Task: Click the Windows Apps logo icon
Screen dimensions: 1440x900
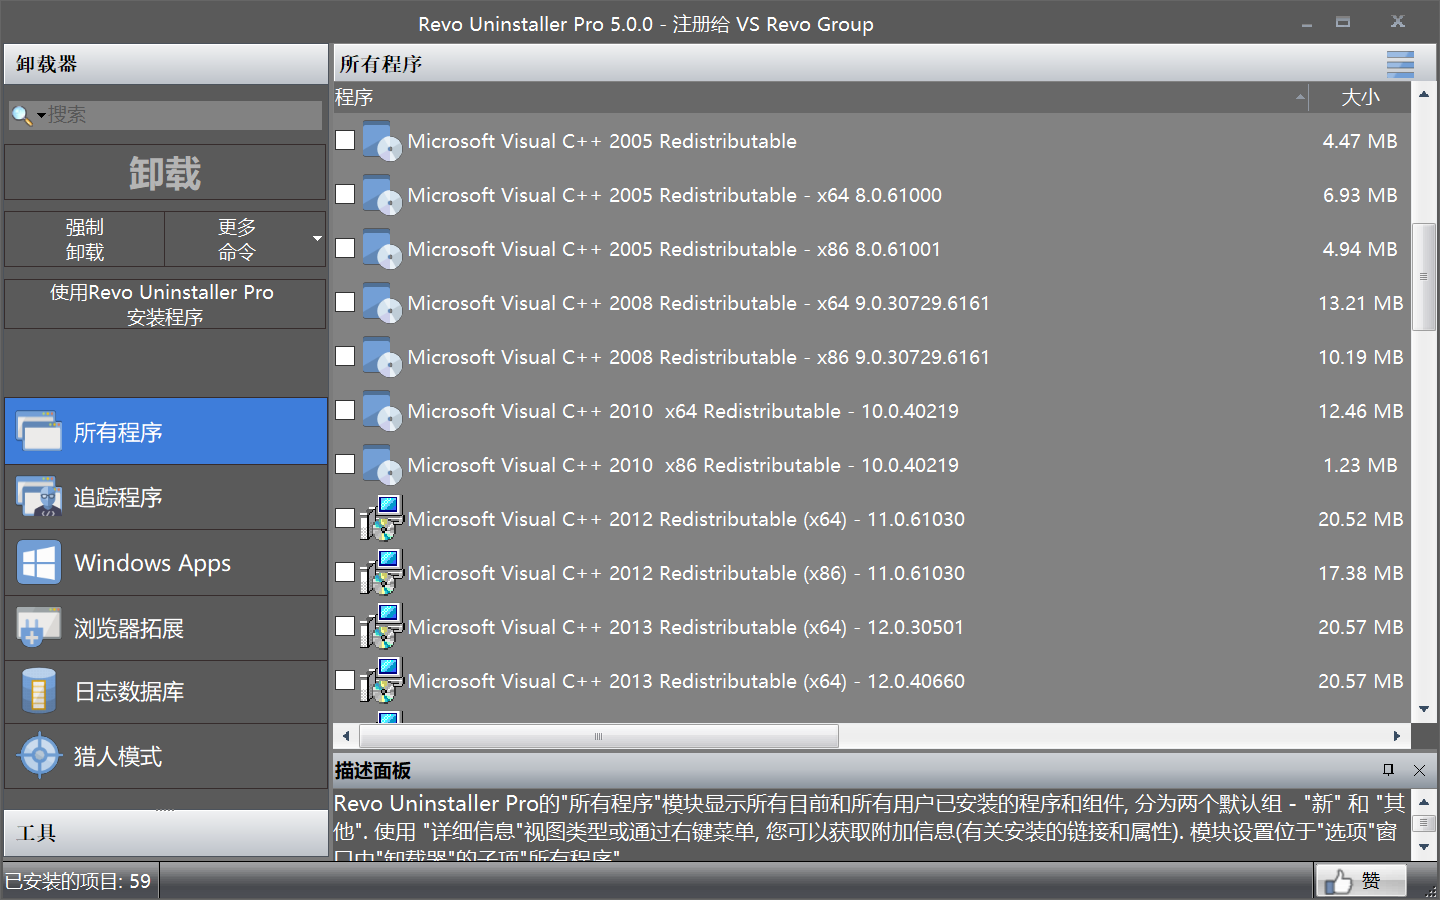Action: [39, 563]
